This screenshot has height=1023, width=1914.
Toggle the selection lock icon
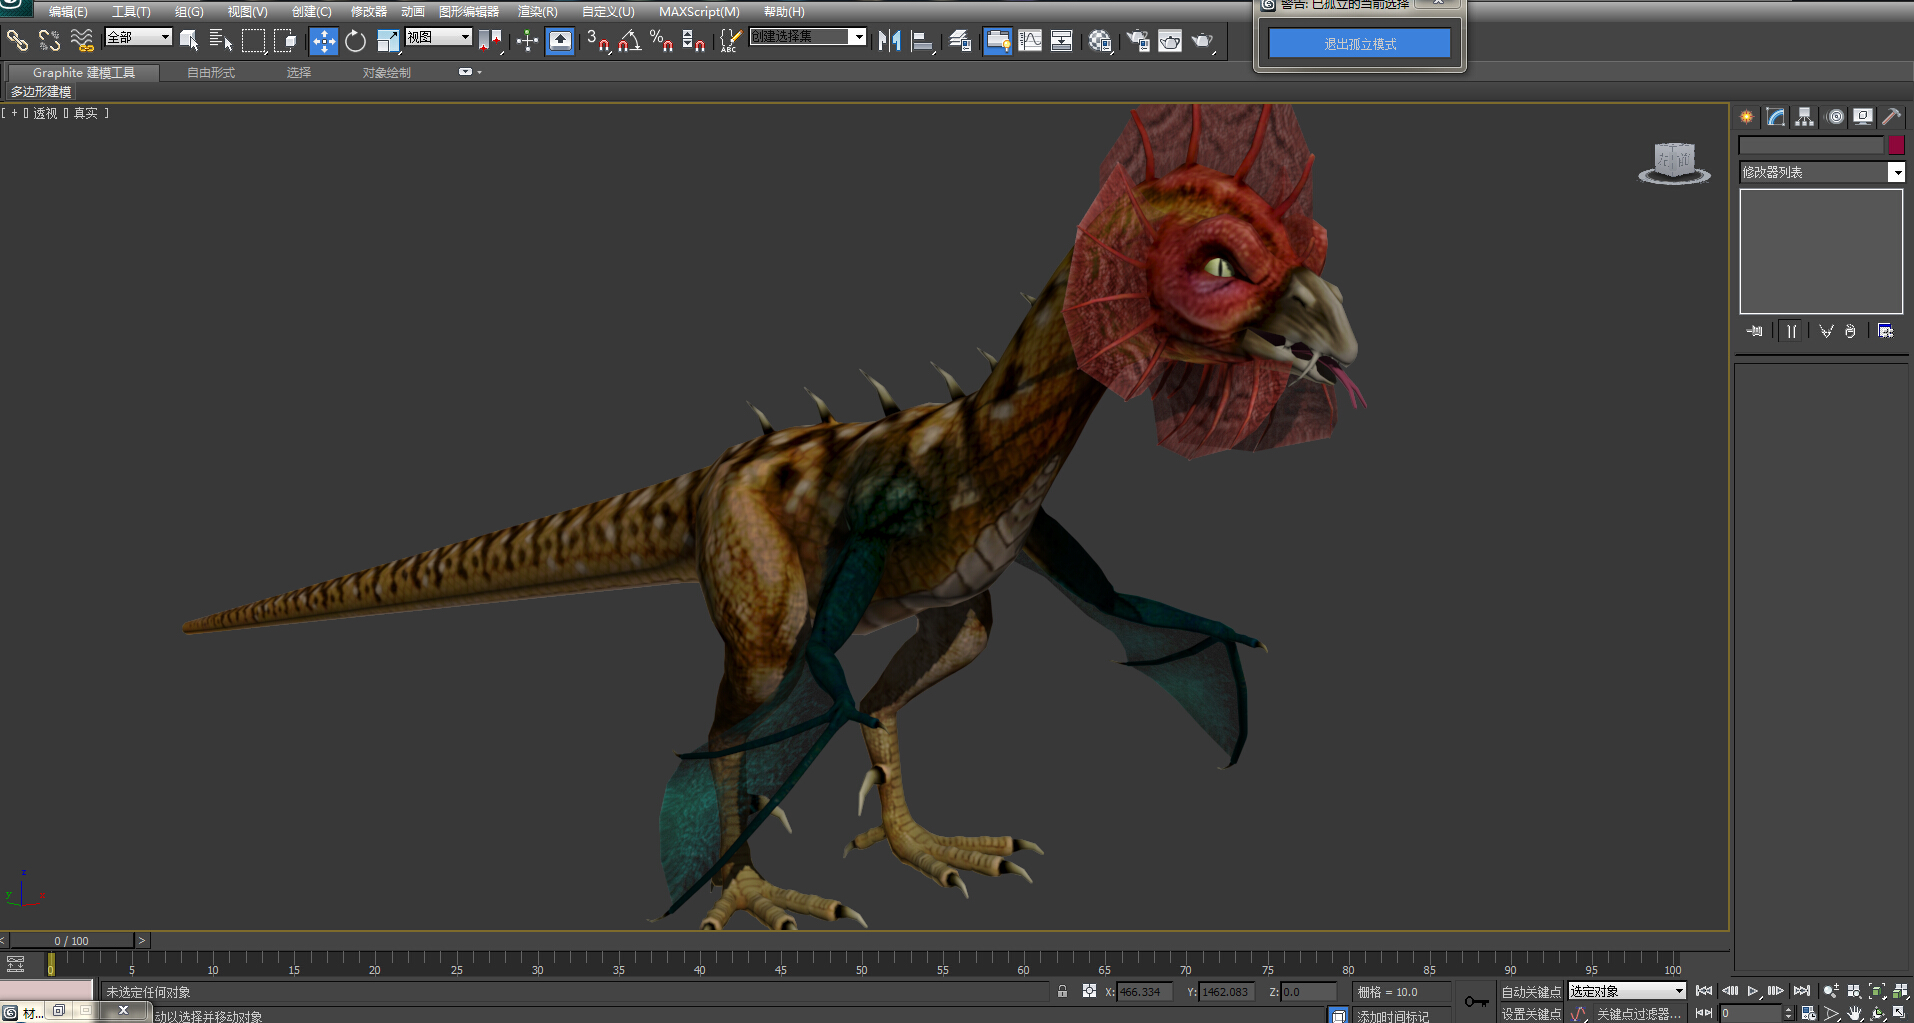coord(1062,991)
